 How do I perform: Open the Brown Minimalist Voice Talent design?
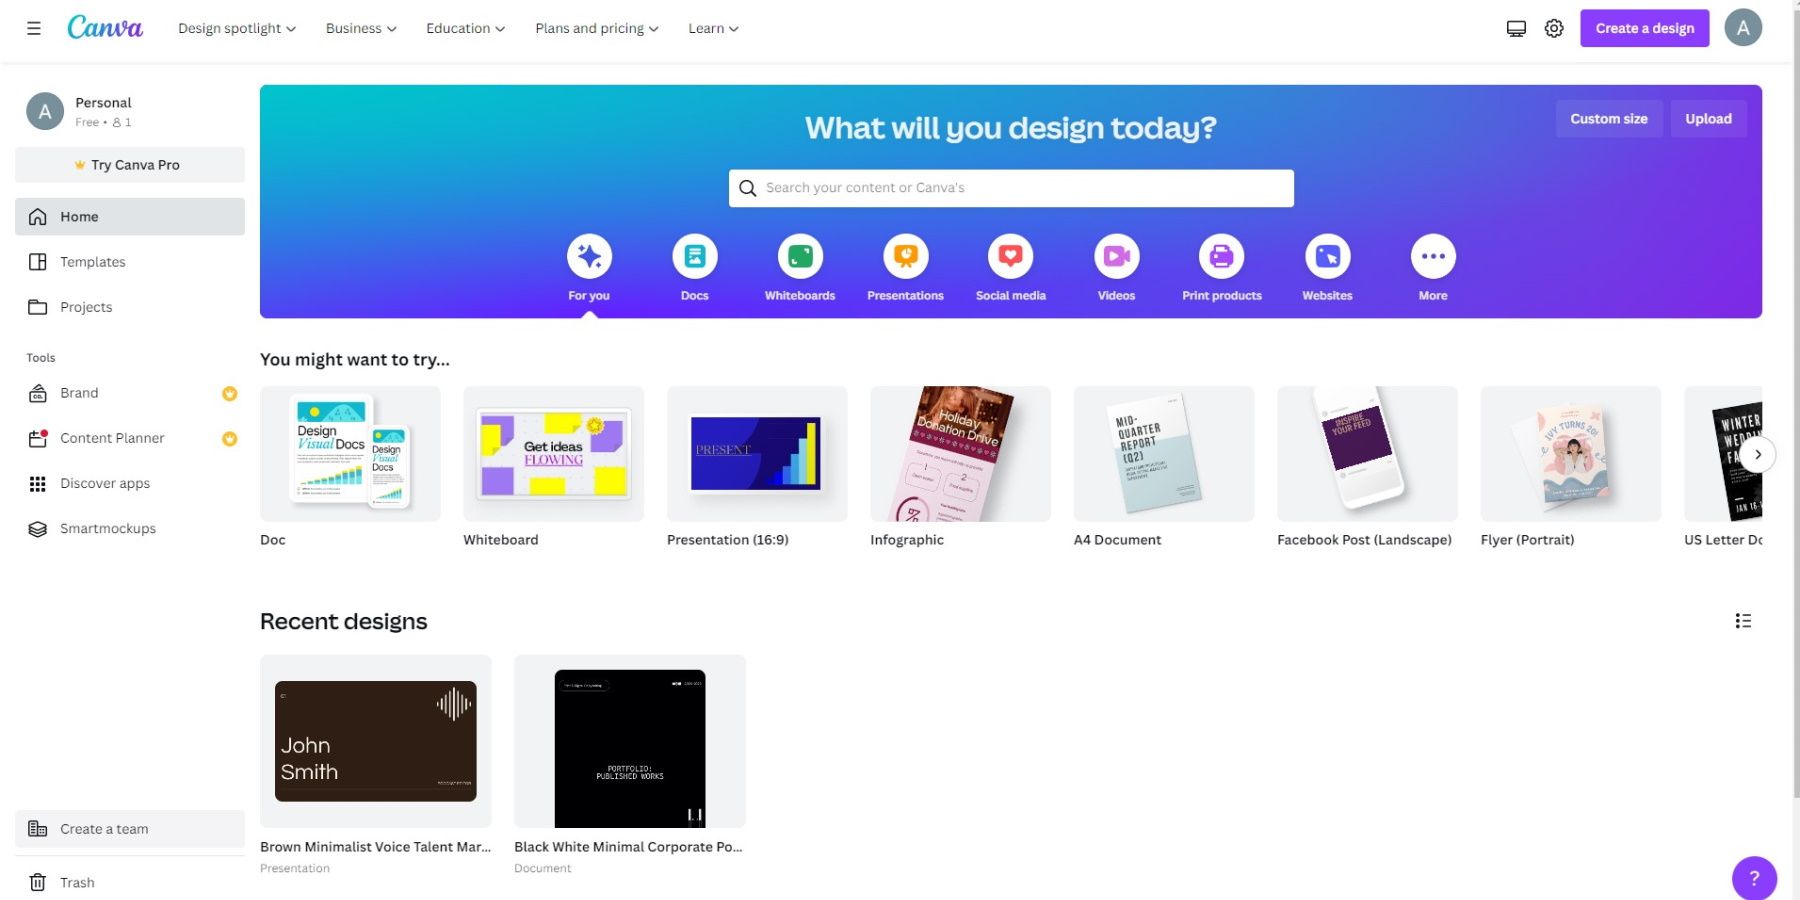pos(375,740)
